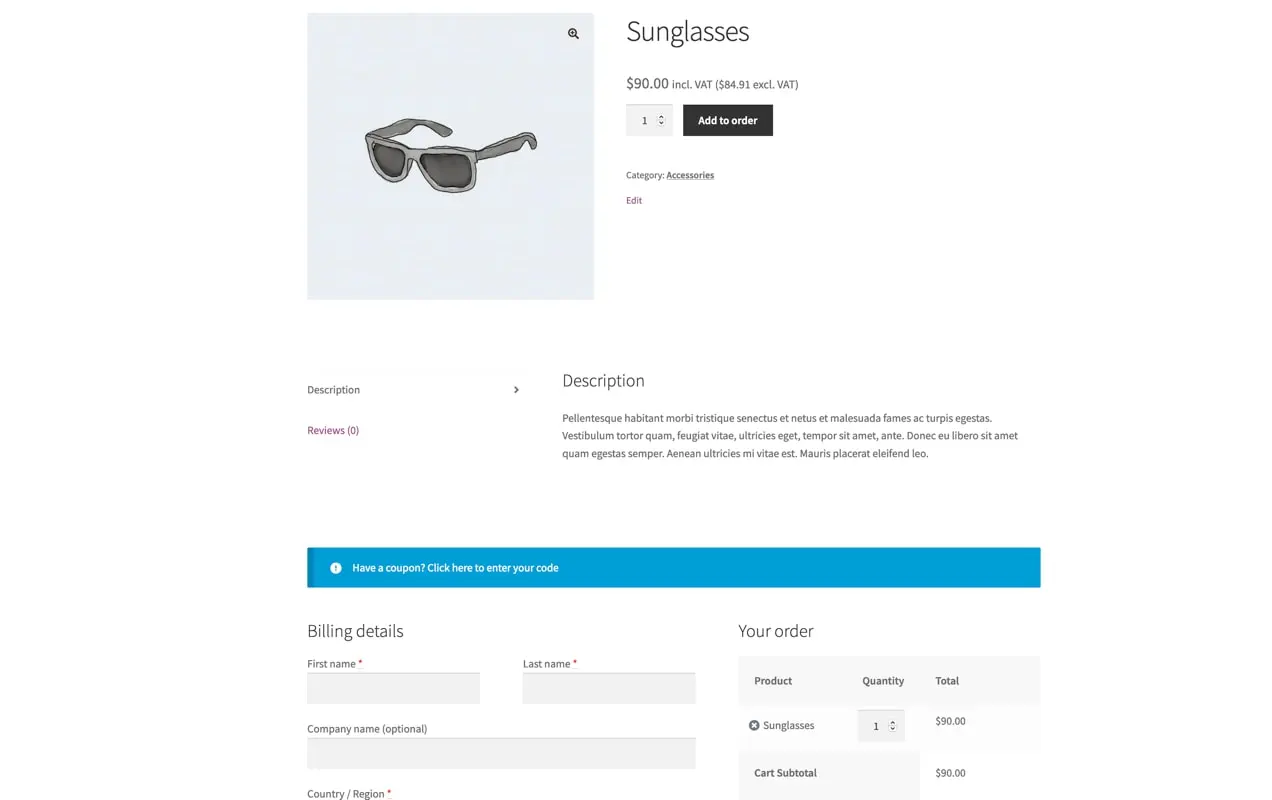Click the magnifier zoom icon on product image
The width and height of the screenshot is (1272, 800).
573,34
